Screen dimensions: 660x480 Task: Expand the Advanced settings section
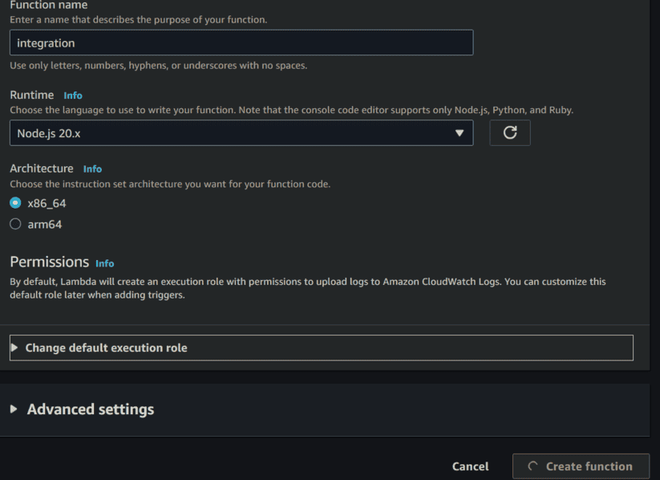point(90,410)
